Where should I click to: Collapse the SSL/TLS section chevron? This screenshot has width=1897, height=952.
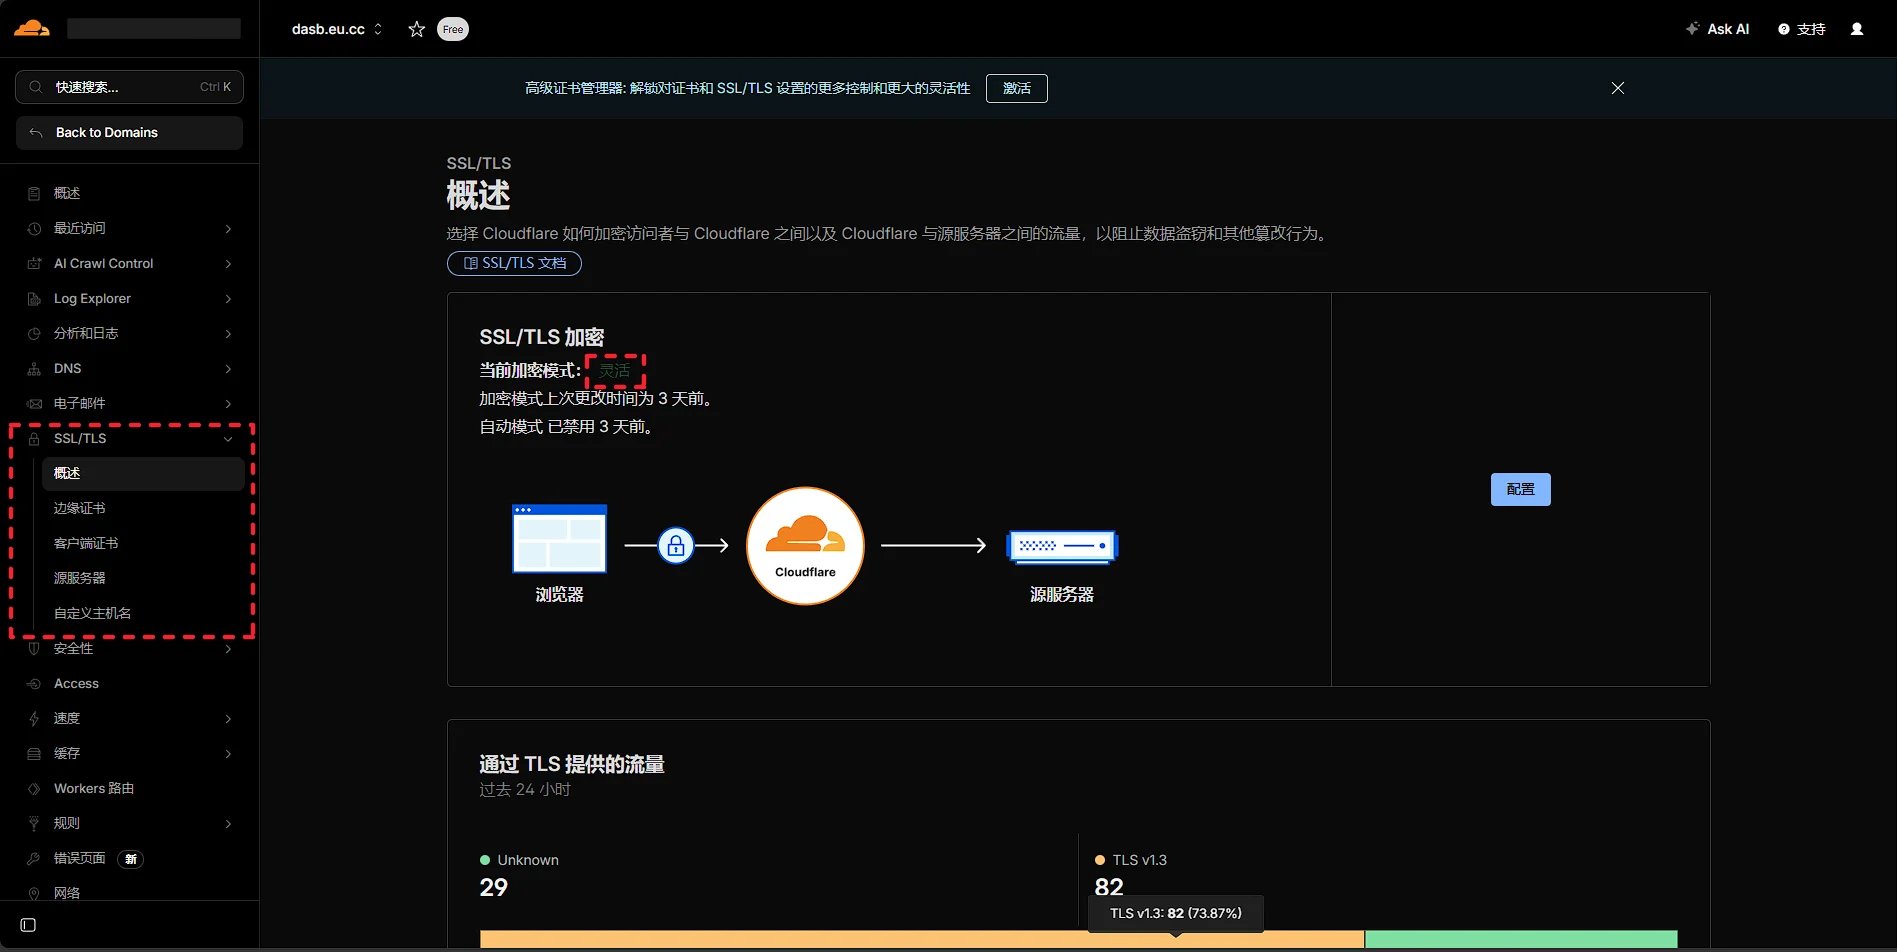(x=228, y=439)
